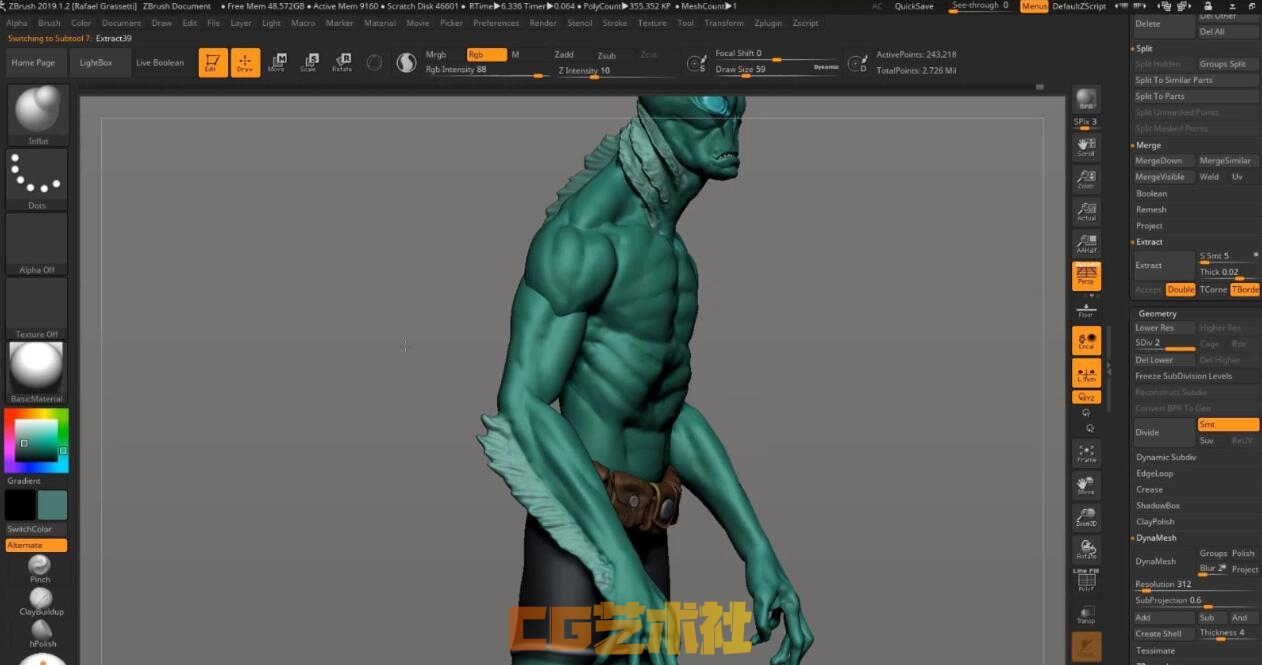This screenshot has height=665, width=1262.
Task: Click the Zoom3D icon
Action: tap(1086, 518)
